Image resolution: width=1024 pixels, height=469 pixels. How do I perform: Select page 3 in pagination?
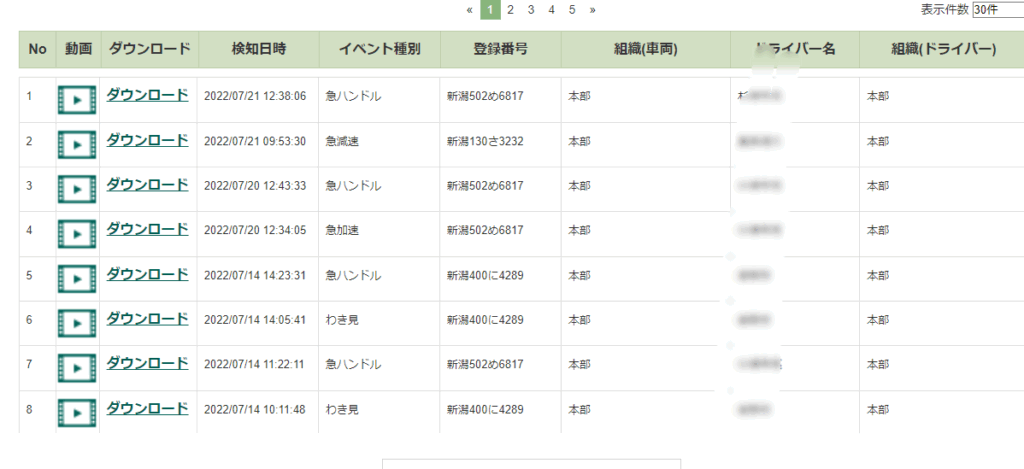[531, 10]
